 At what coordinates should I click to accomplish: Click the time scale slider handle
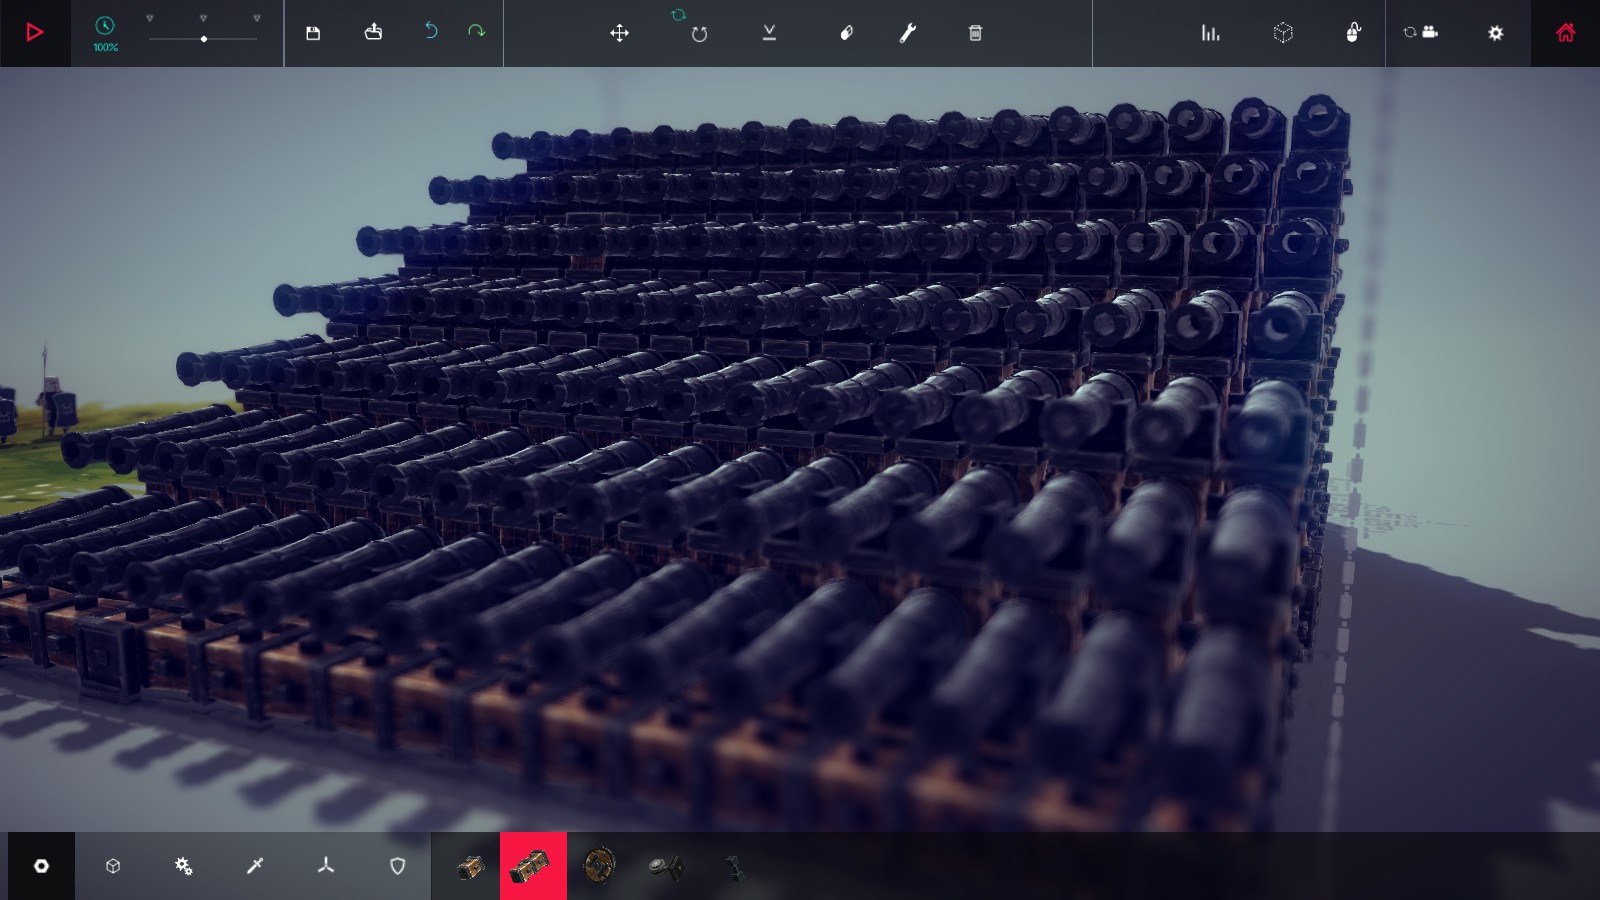204,39
